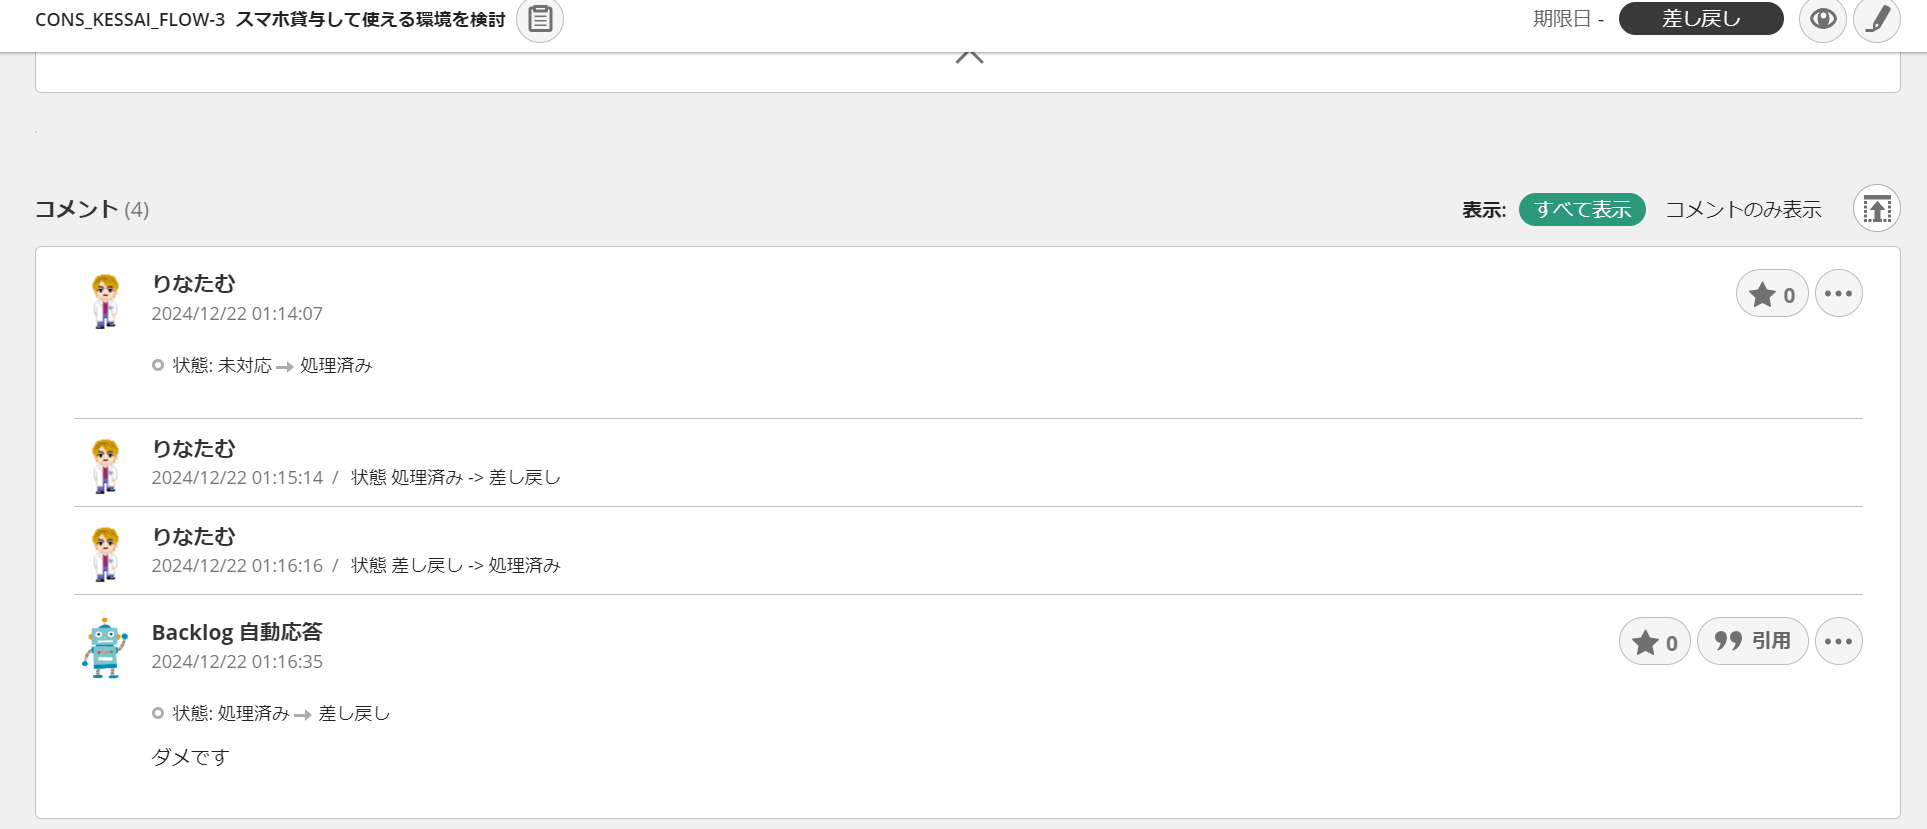Open more options on the Backlog 自動応答 comment
This screenshot has height=829, width=1927.
tap(1839, 641)
